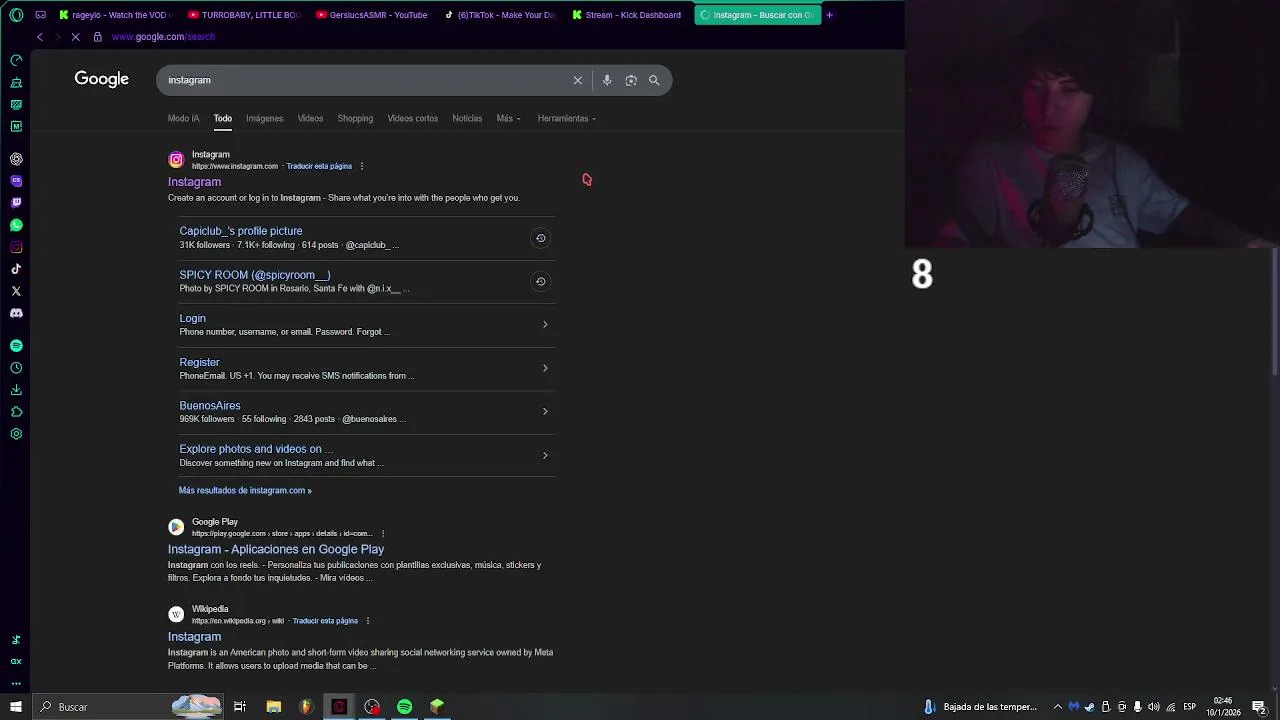
Task: Switch to Modo IA search tab
Action: (184, 118)
